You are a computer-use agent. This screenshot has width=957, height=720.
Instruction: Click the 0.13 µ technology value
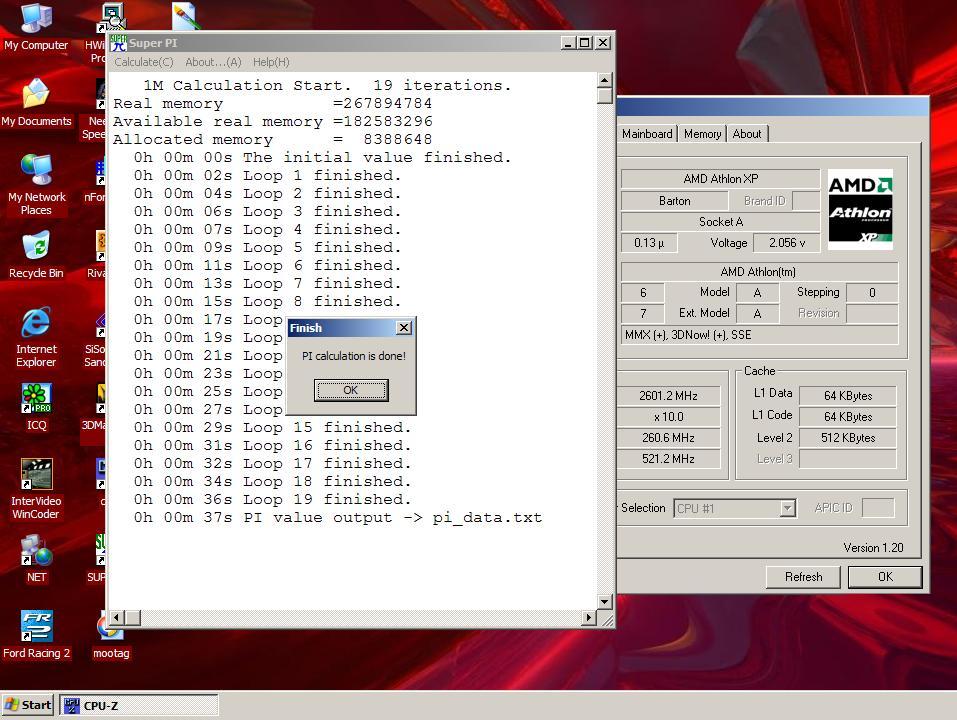tap(648, 243)
